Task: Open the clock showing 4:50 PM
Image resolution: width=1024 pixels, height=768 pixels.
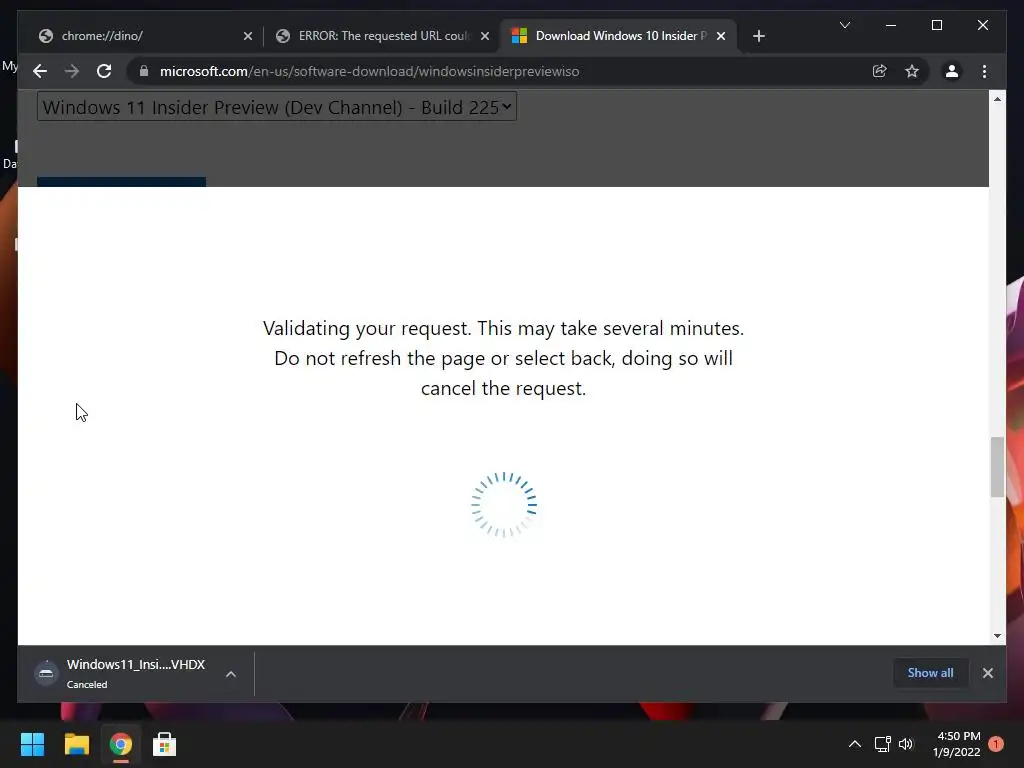Action: 956,744
